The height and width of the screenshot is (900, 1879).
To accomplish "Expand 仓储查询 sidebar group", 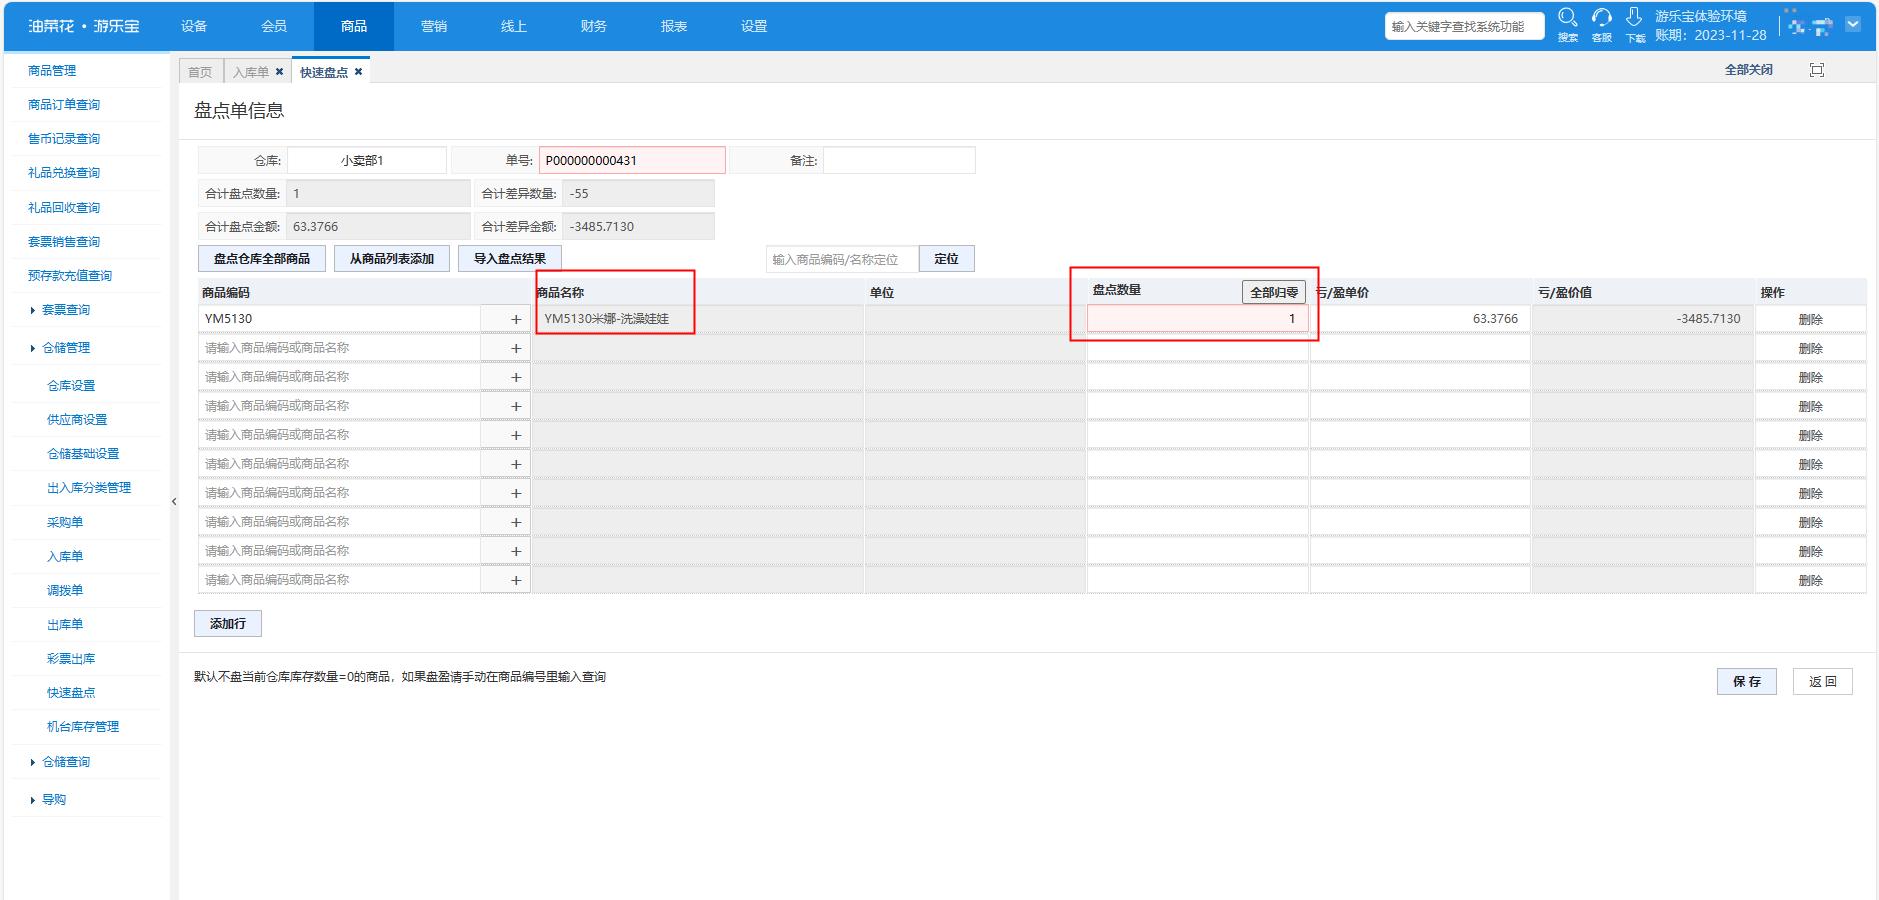I will [x=65, y=762].
